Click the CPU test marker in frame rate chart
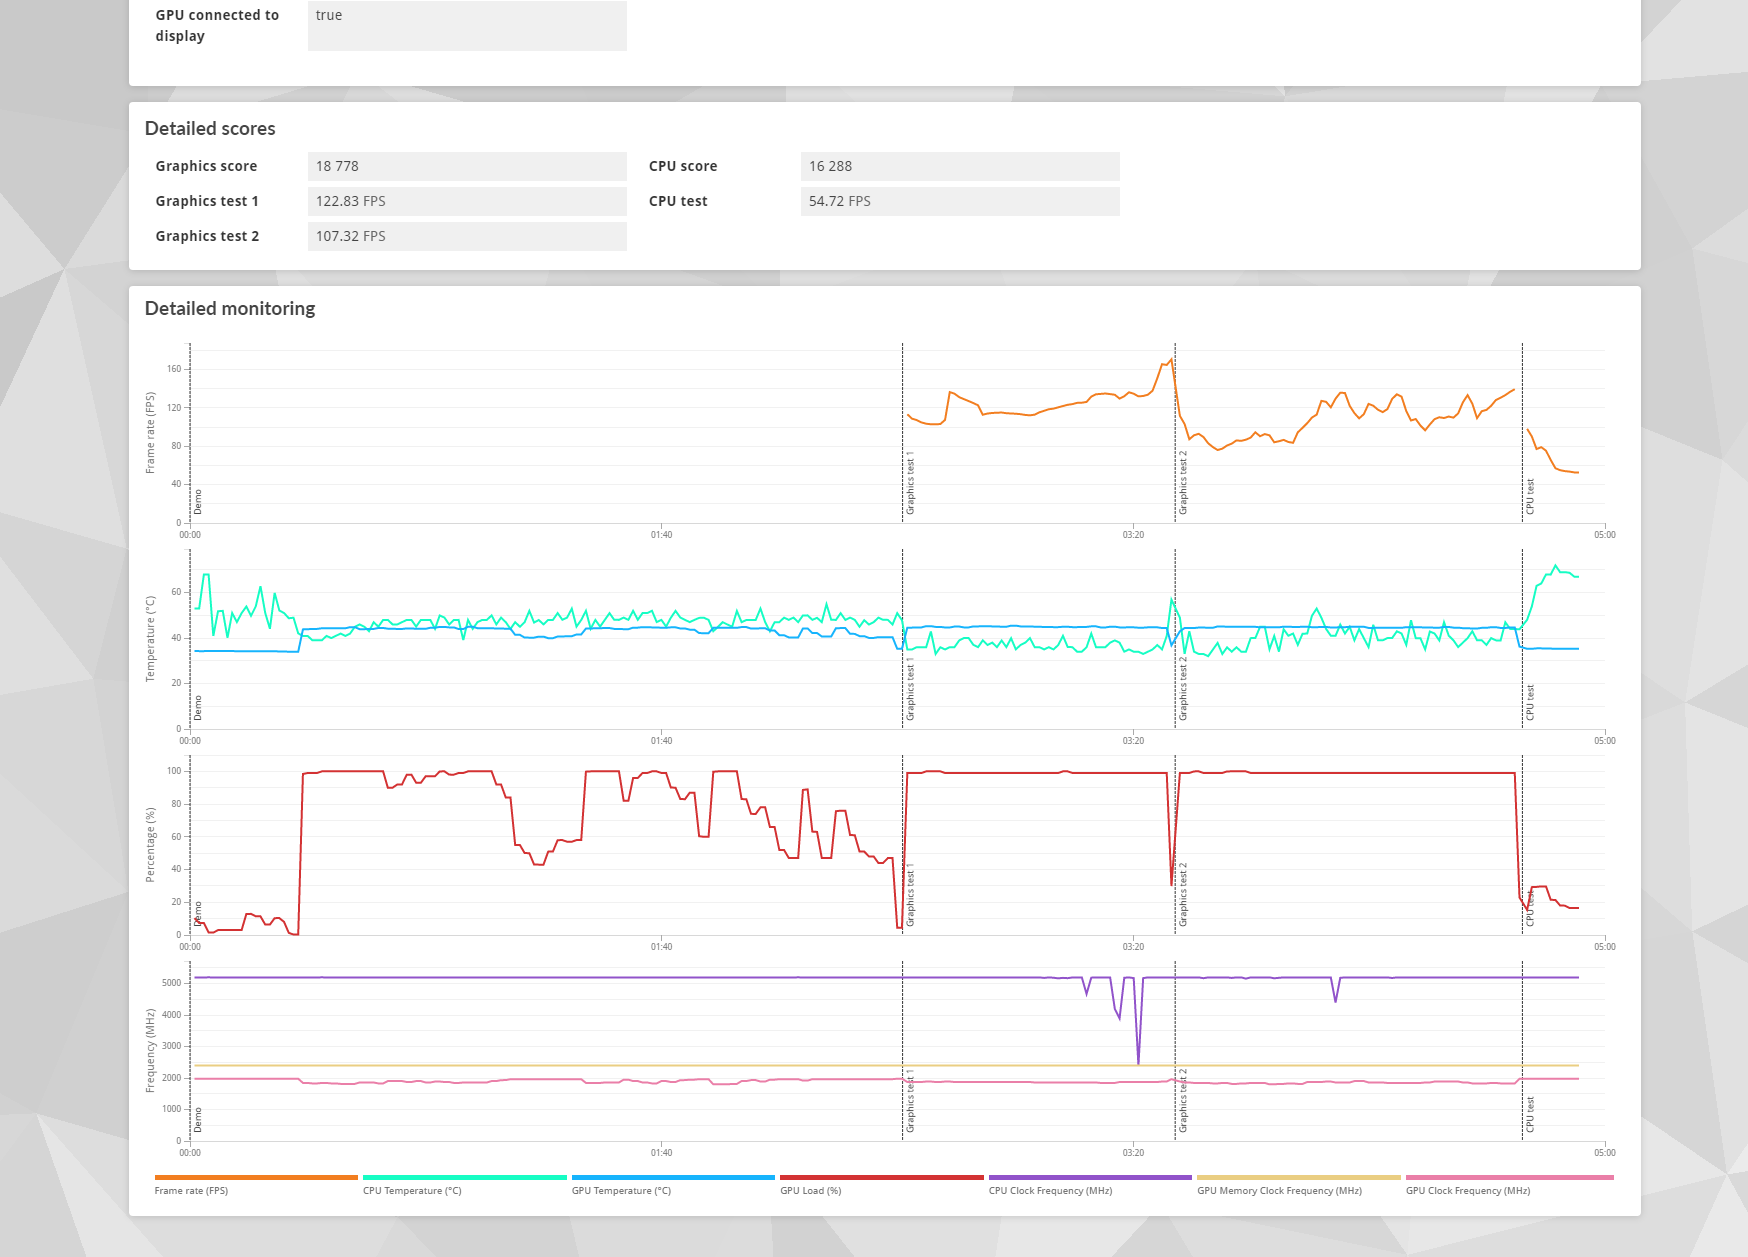The width and height of the screenshot is (1748, 1257). click(x=1530, y=497)
